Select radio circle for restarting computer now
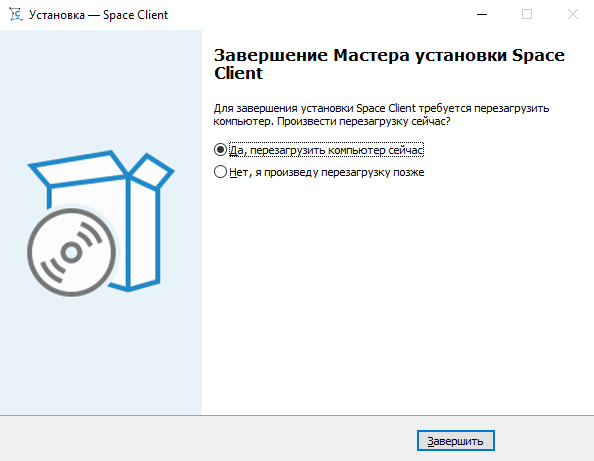Image resolution: width=594 pixels, height=461 pixels. tap(220, 150)
